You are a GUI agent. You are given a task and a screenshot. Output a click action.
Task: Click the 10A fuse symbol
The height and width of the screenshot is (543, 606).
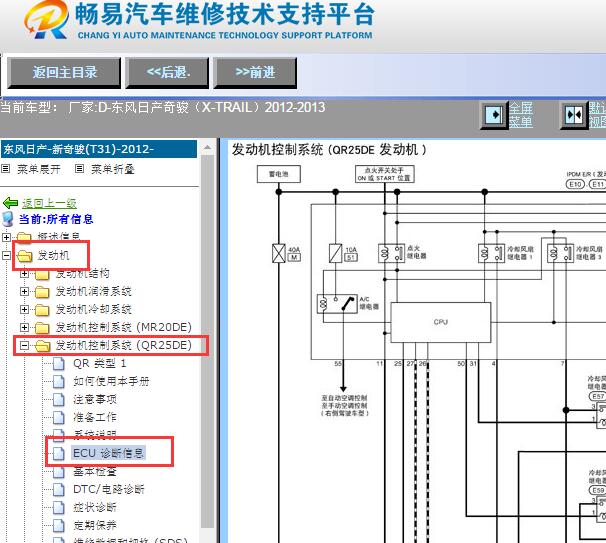[x=335, y=254]
